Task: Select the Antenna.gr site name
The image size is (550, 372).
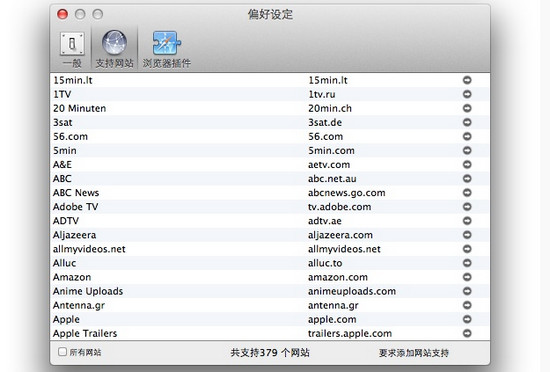Action: click(x=79, y=305)
